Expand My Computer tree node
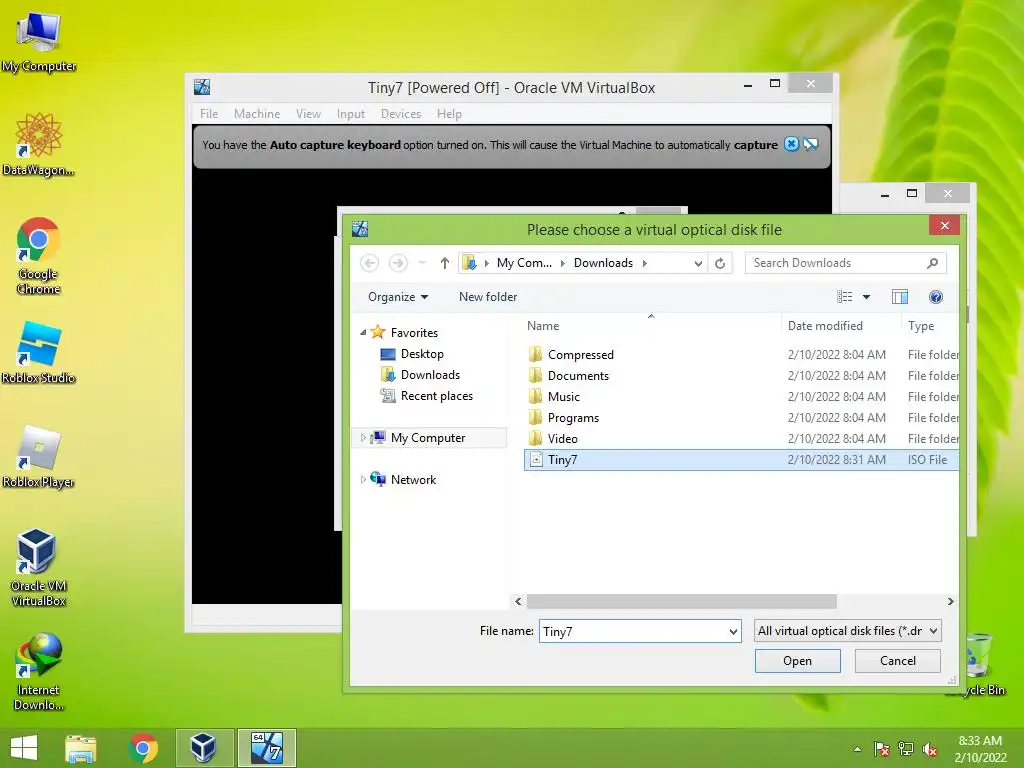The width and height of the screenshot is (1024, 768). click(363, 438)
